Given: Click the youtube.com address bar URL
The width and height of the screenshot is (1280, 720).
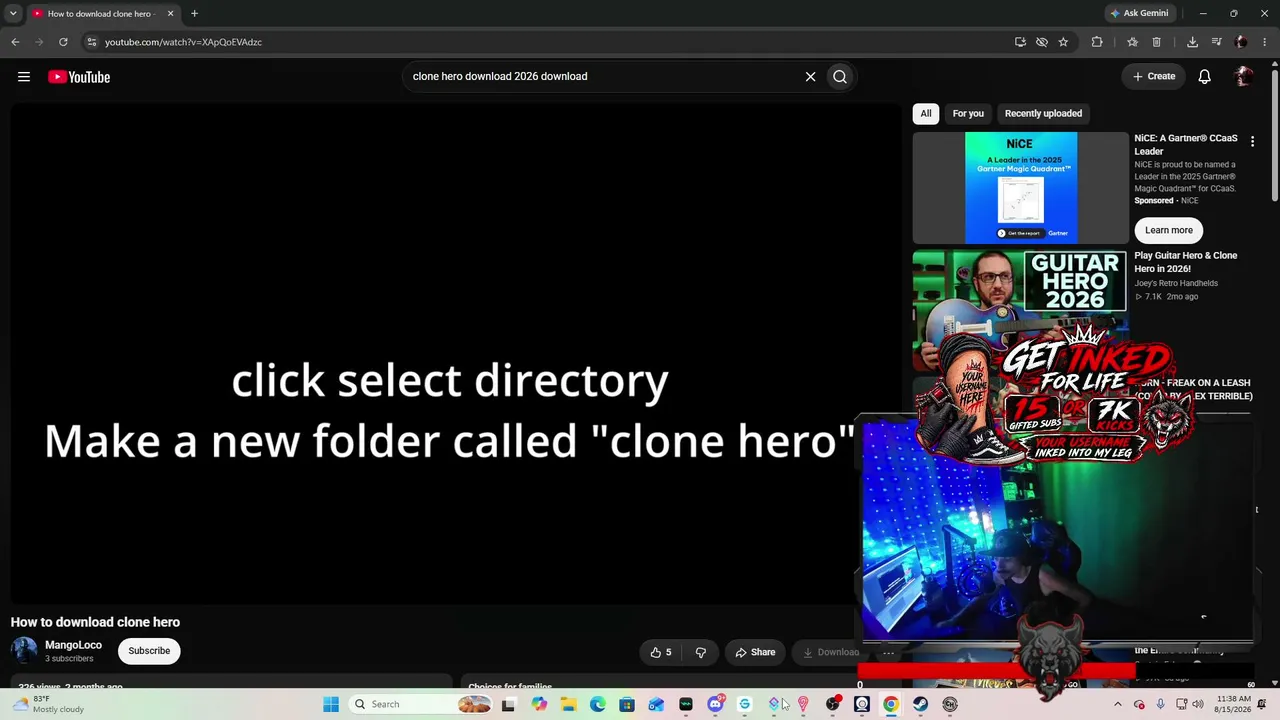Looking at the screenshot, I should click(183, 42).
